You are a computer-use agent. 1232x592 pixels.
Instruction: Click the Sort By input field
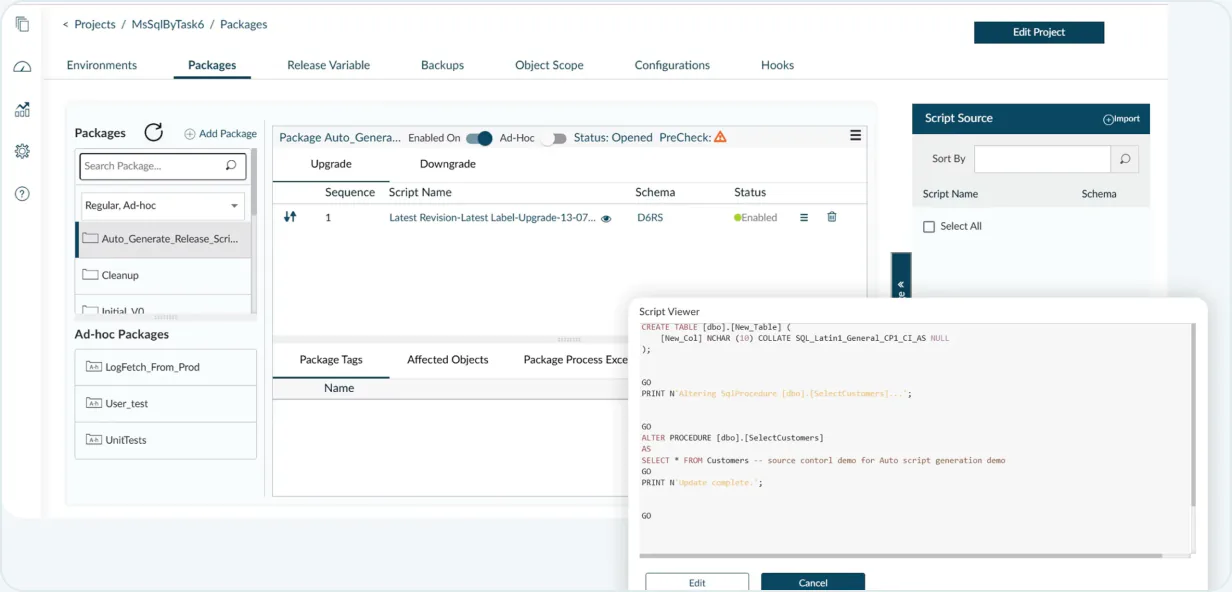coord(1042,159)
